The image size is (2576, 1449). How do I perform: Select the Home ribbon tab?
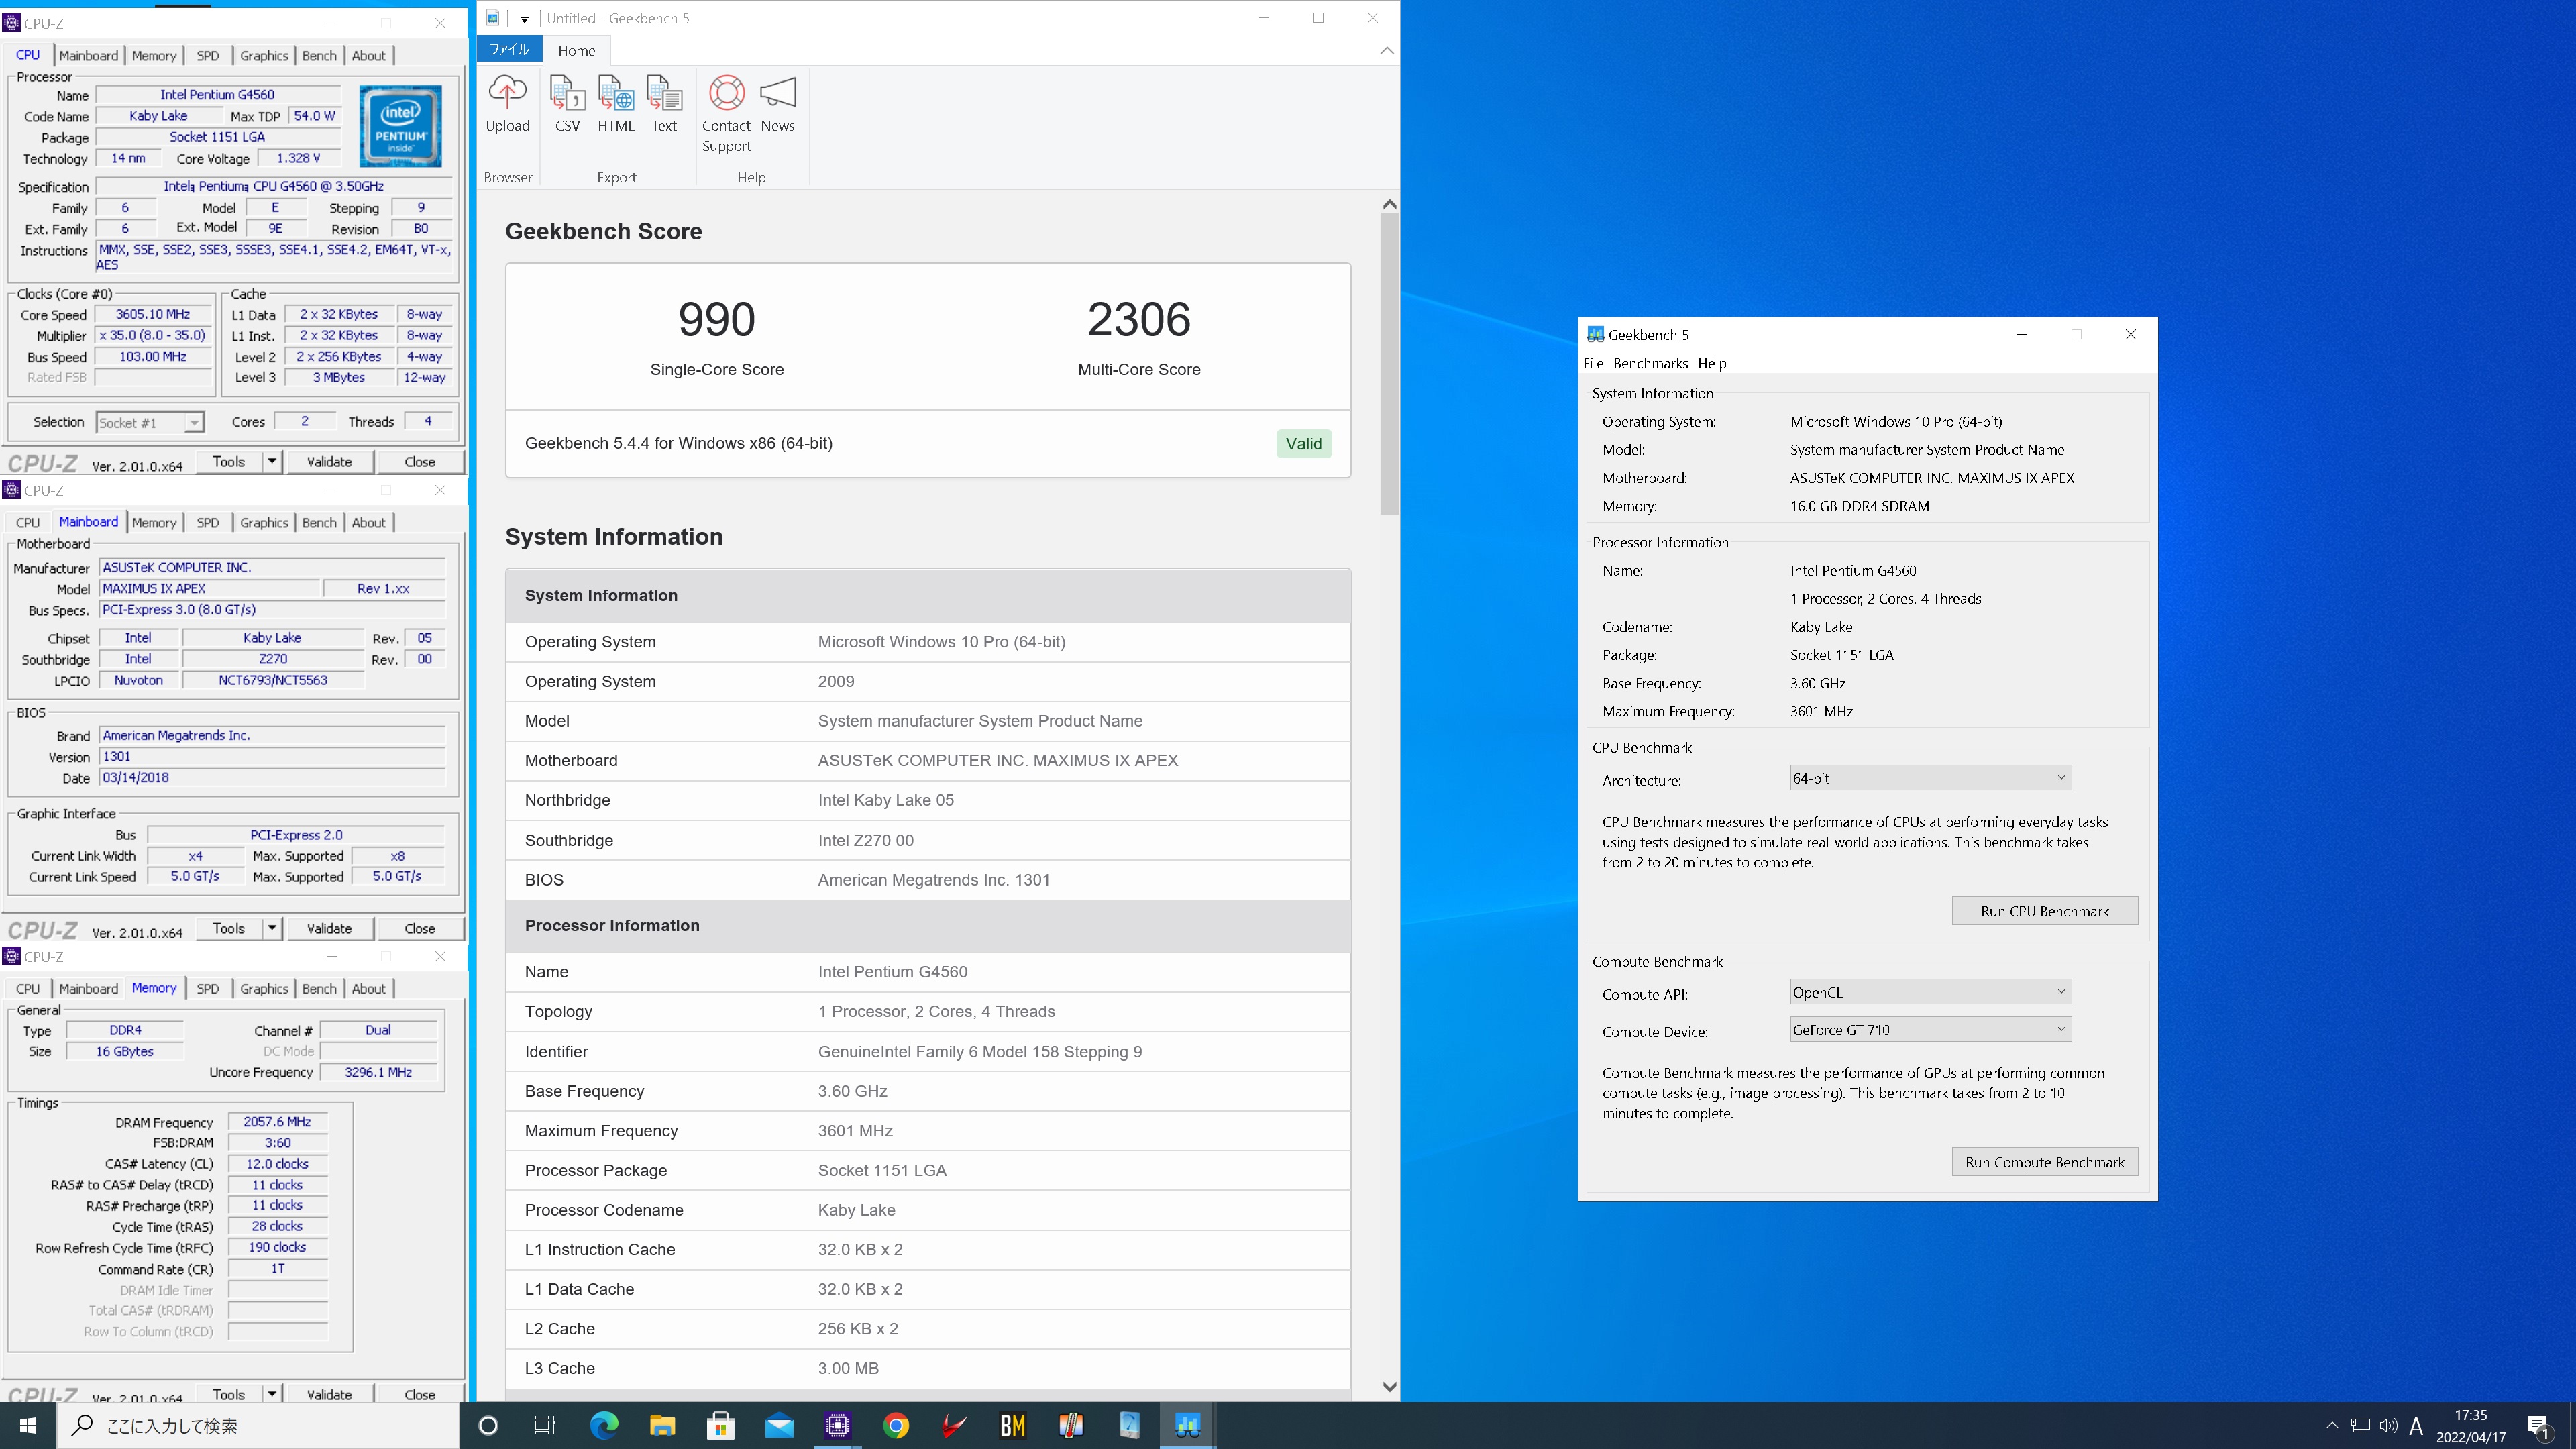pyautogui.click(x=576, y=50)
